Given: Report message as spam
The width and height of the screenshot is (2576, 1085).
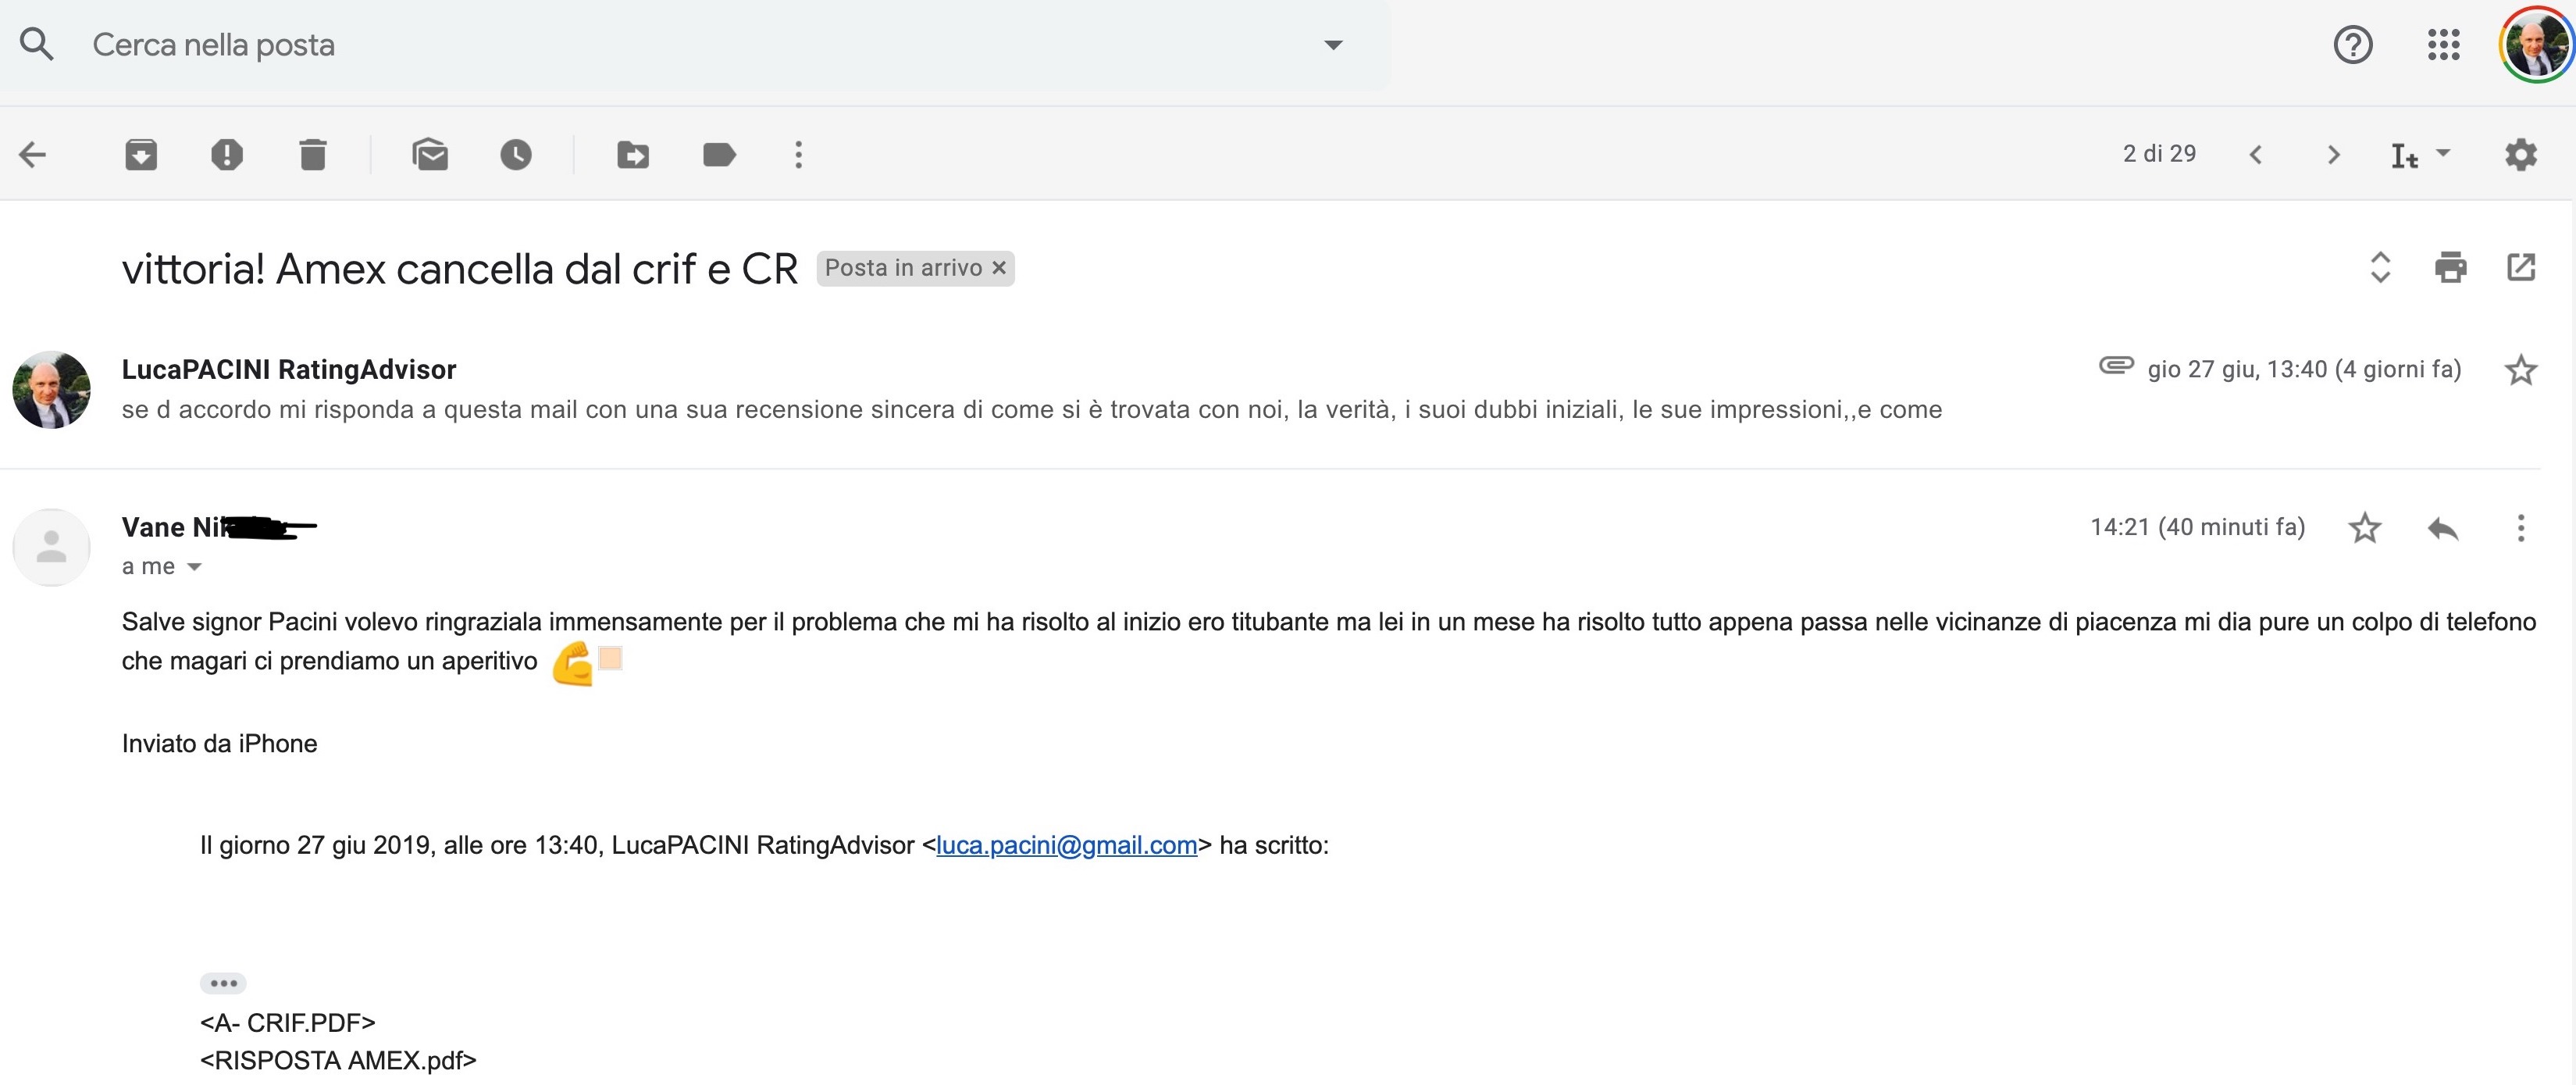Looking at the screenshot, I should (227, 155).
